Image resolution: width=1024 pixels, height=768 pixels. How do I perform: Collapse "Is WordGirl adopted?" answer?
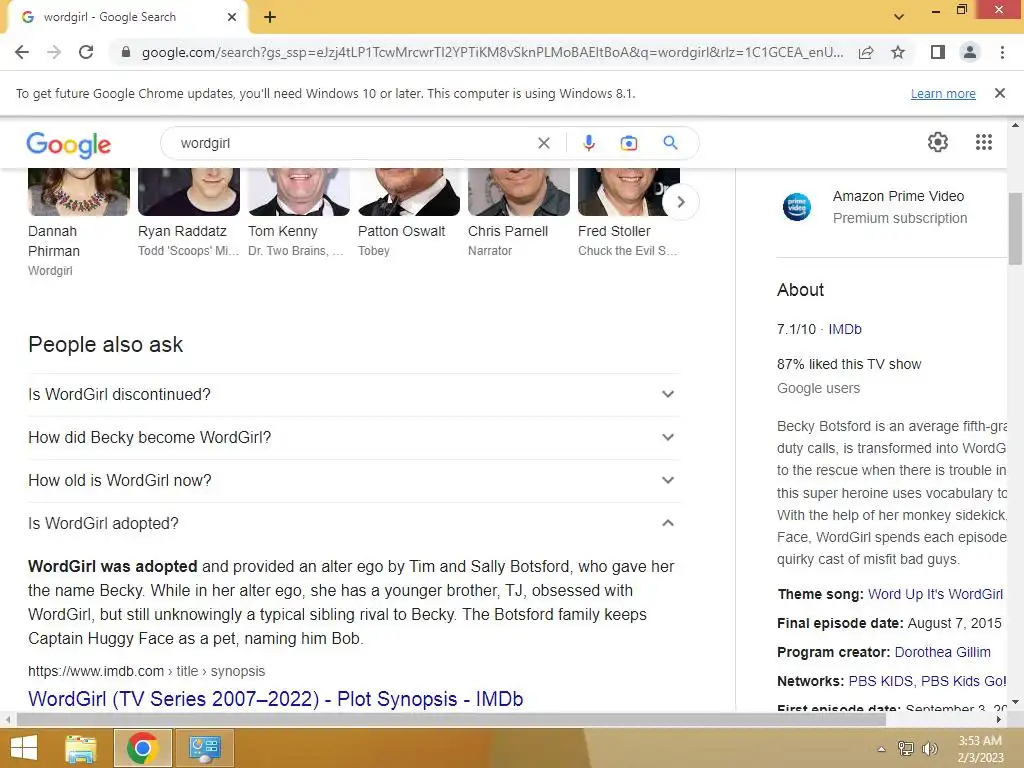[x=354, y=524]
